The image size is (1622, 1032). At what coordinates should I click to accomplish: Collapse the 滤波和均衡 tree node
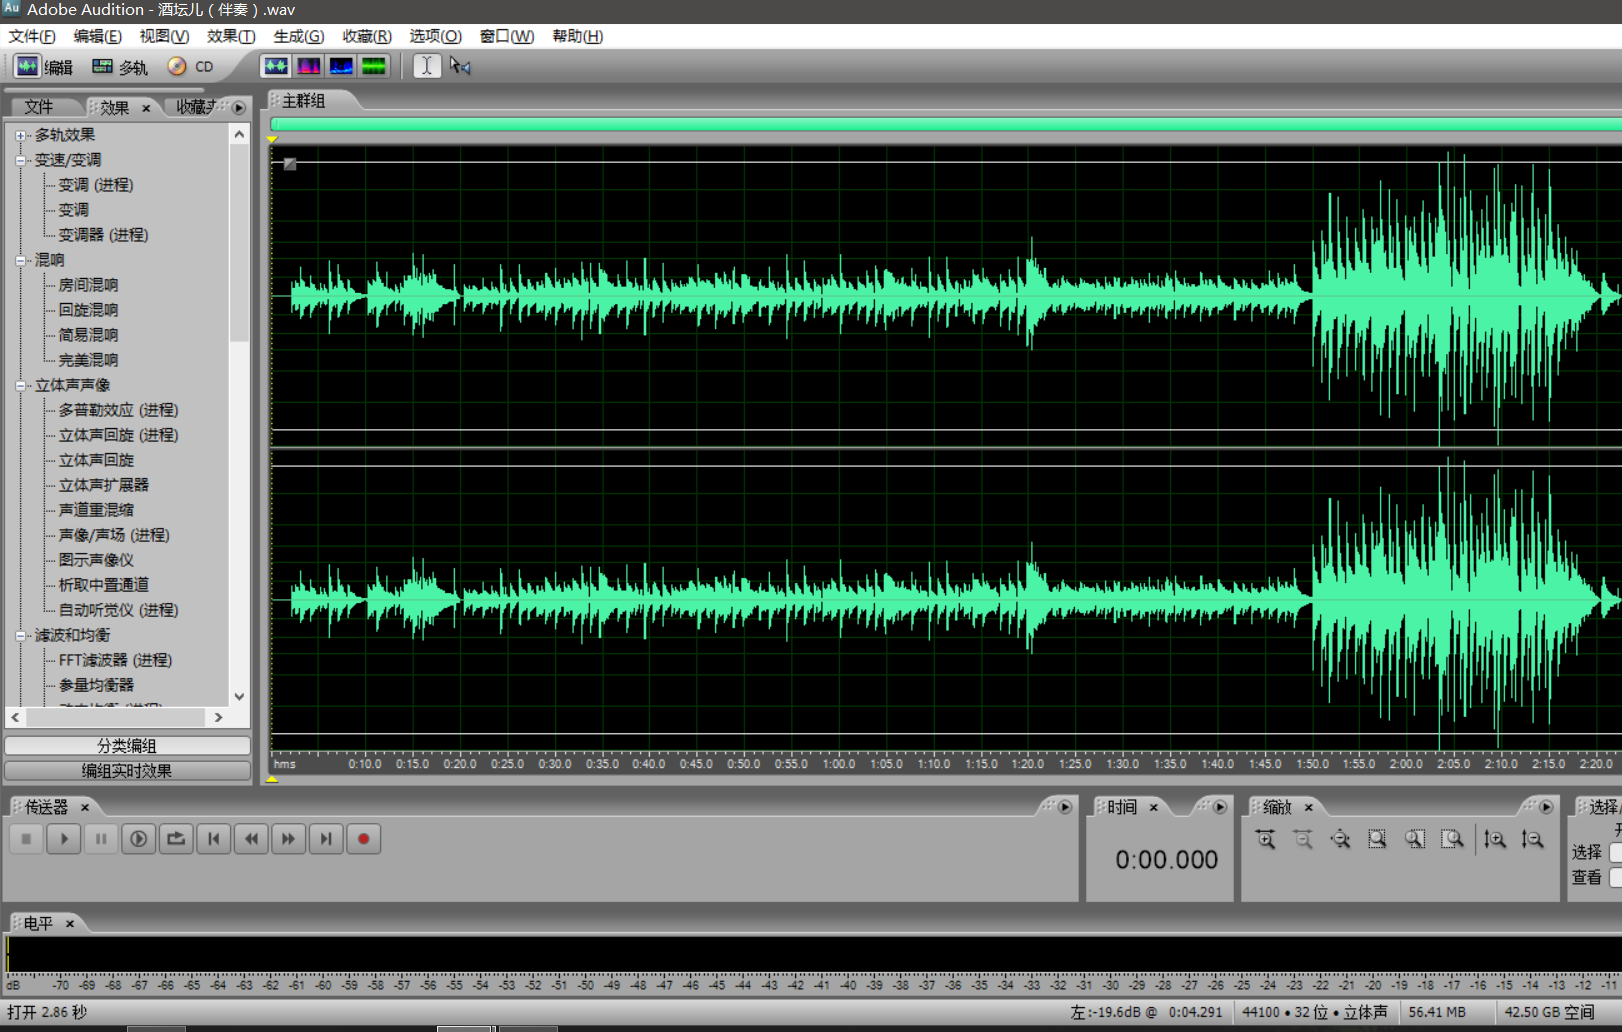20,635
